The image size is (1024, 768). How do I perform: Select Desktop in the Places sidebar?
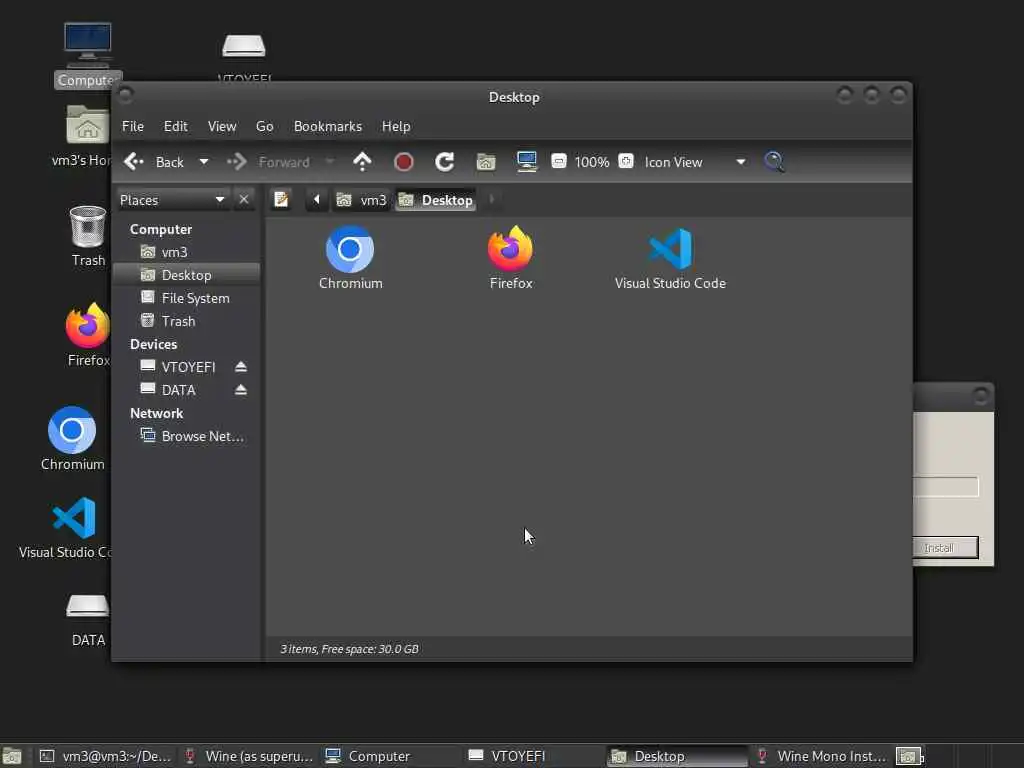(186, 275)
